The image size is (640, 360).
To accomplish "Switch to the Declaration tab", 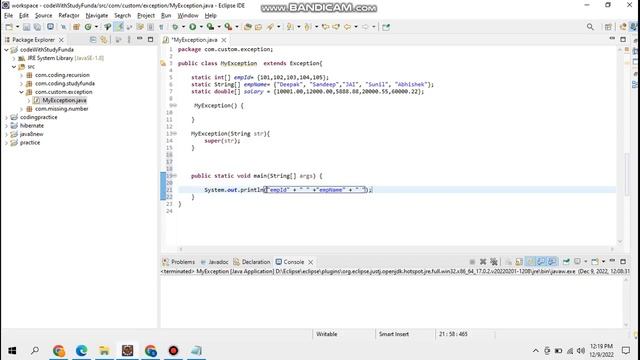I will [252, 262].
